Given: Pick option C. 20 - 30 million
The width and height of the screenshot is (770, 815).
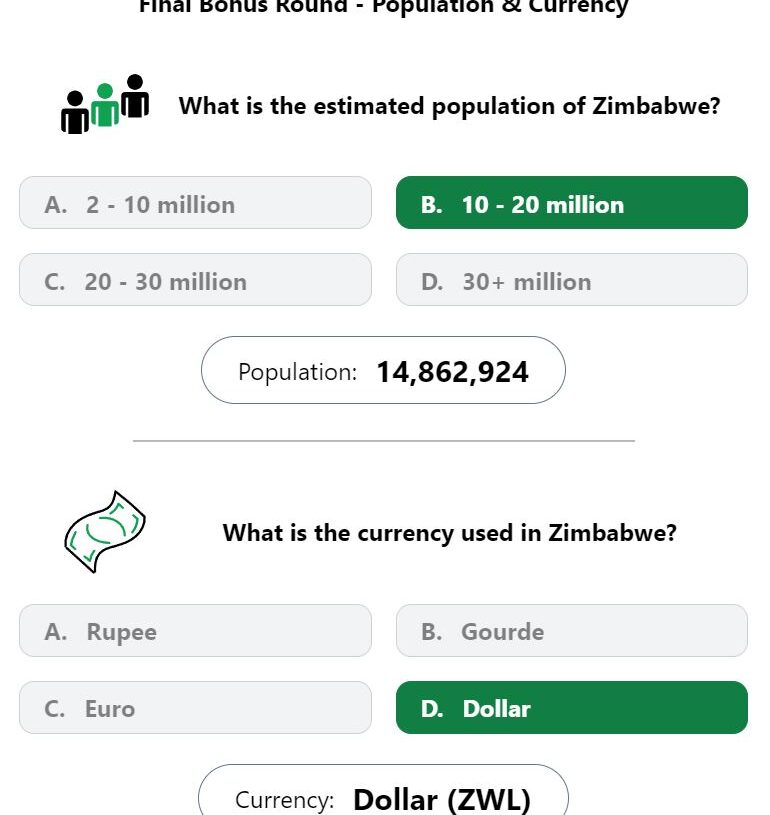Looking at the screenshot, I should [195, 280].
